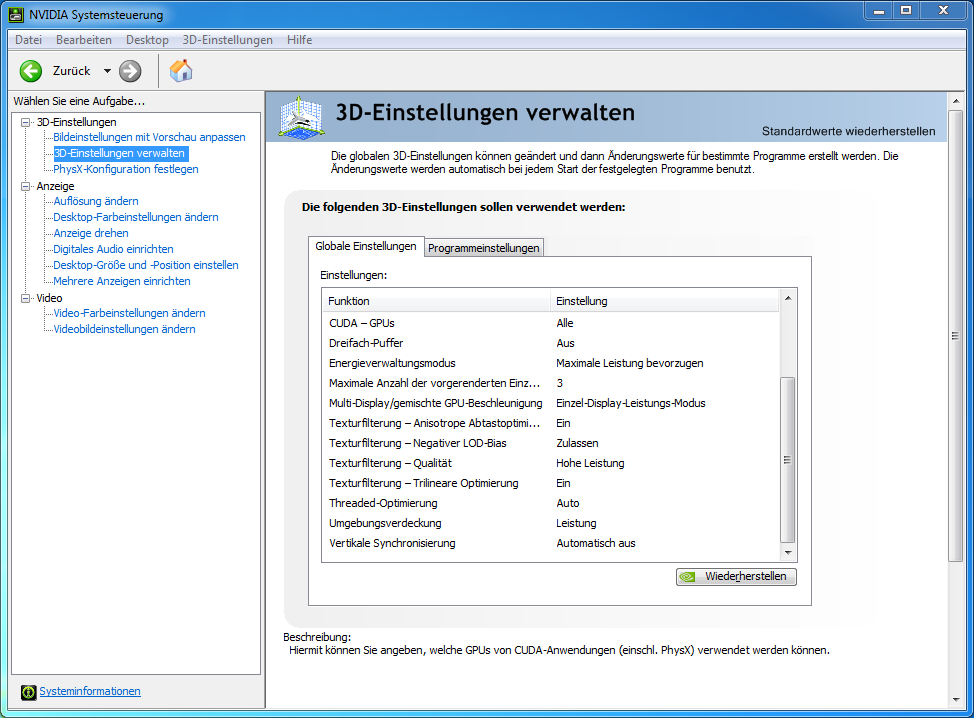Select 3D-Einstellungen verwalten in the tree
Image resolution: width=974 pixels, height=718 pixels.
[119, 153]
